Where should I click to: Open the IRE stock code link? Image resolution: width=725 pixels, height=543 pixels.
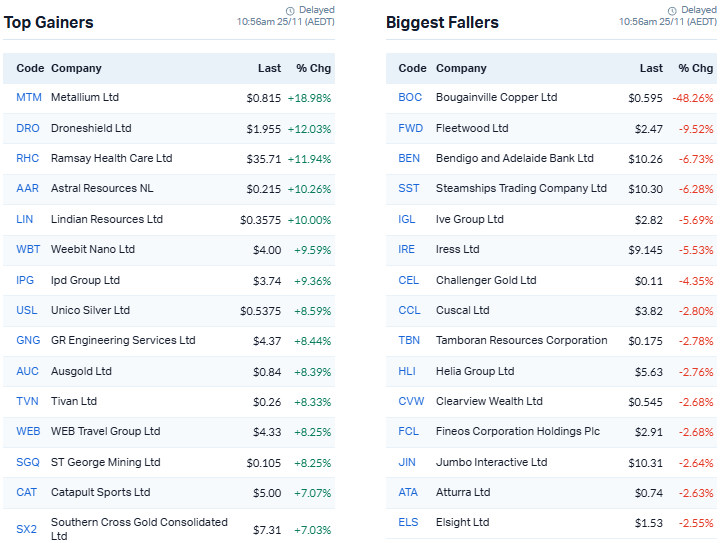point(406,249)
